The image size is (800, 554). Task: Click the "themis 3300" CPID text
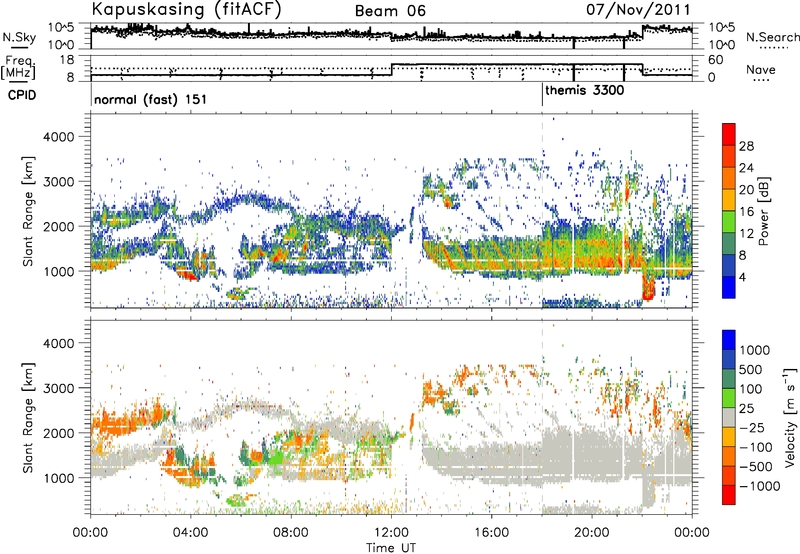[585, 90]
